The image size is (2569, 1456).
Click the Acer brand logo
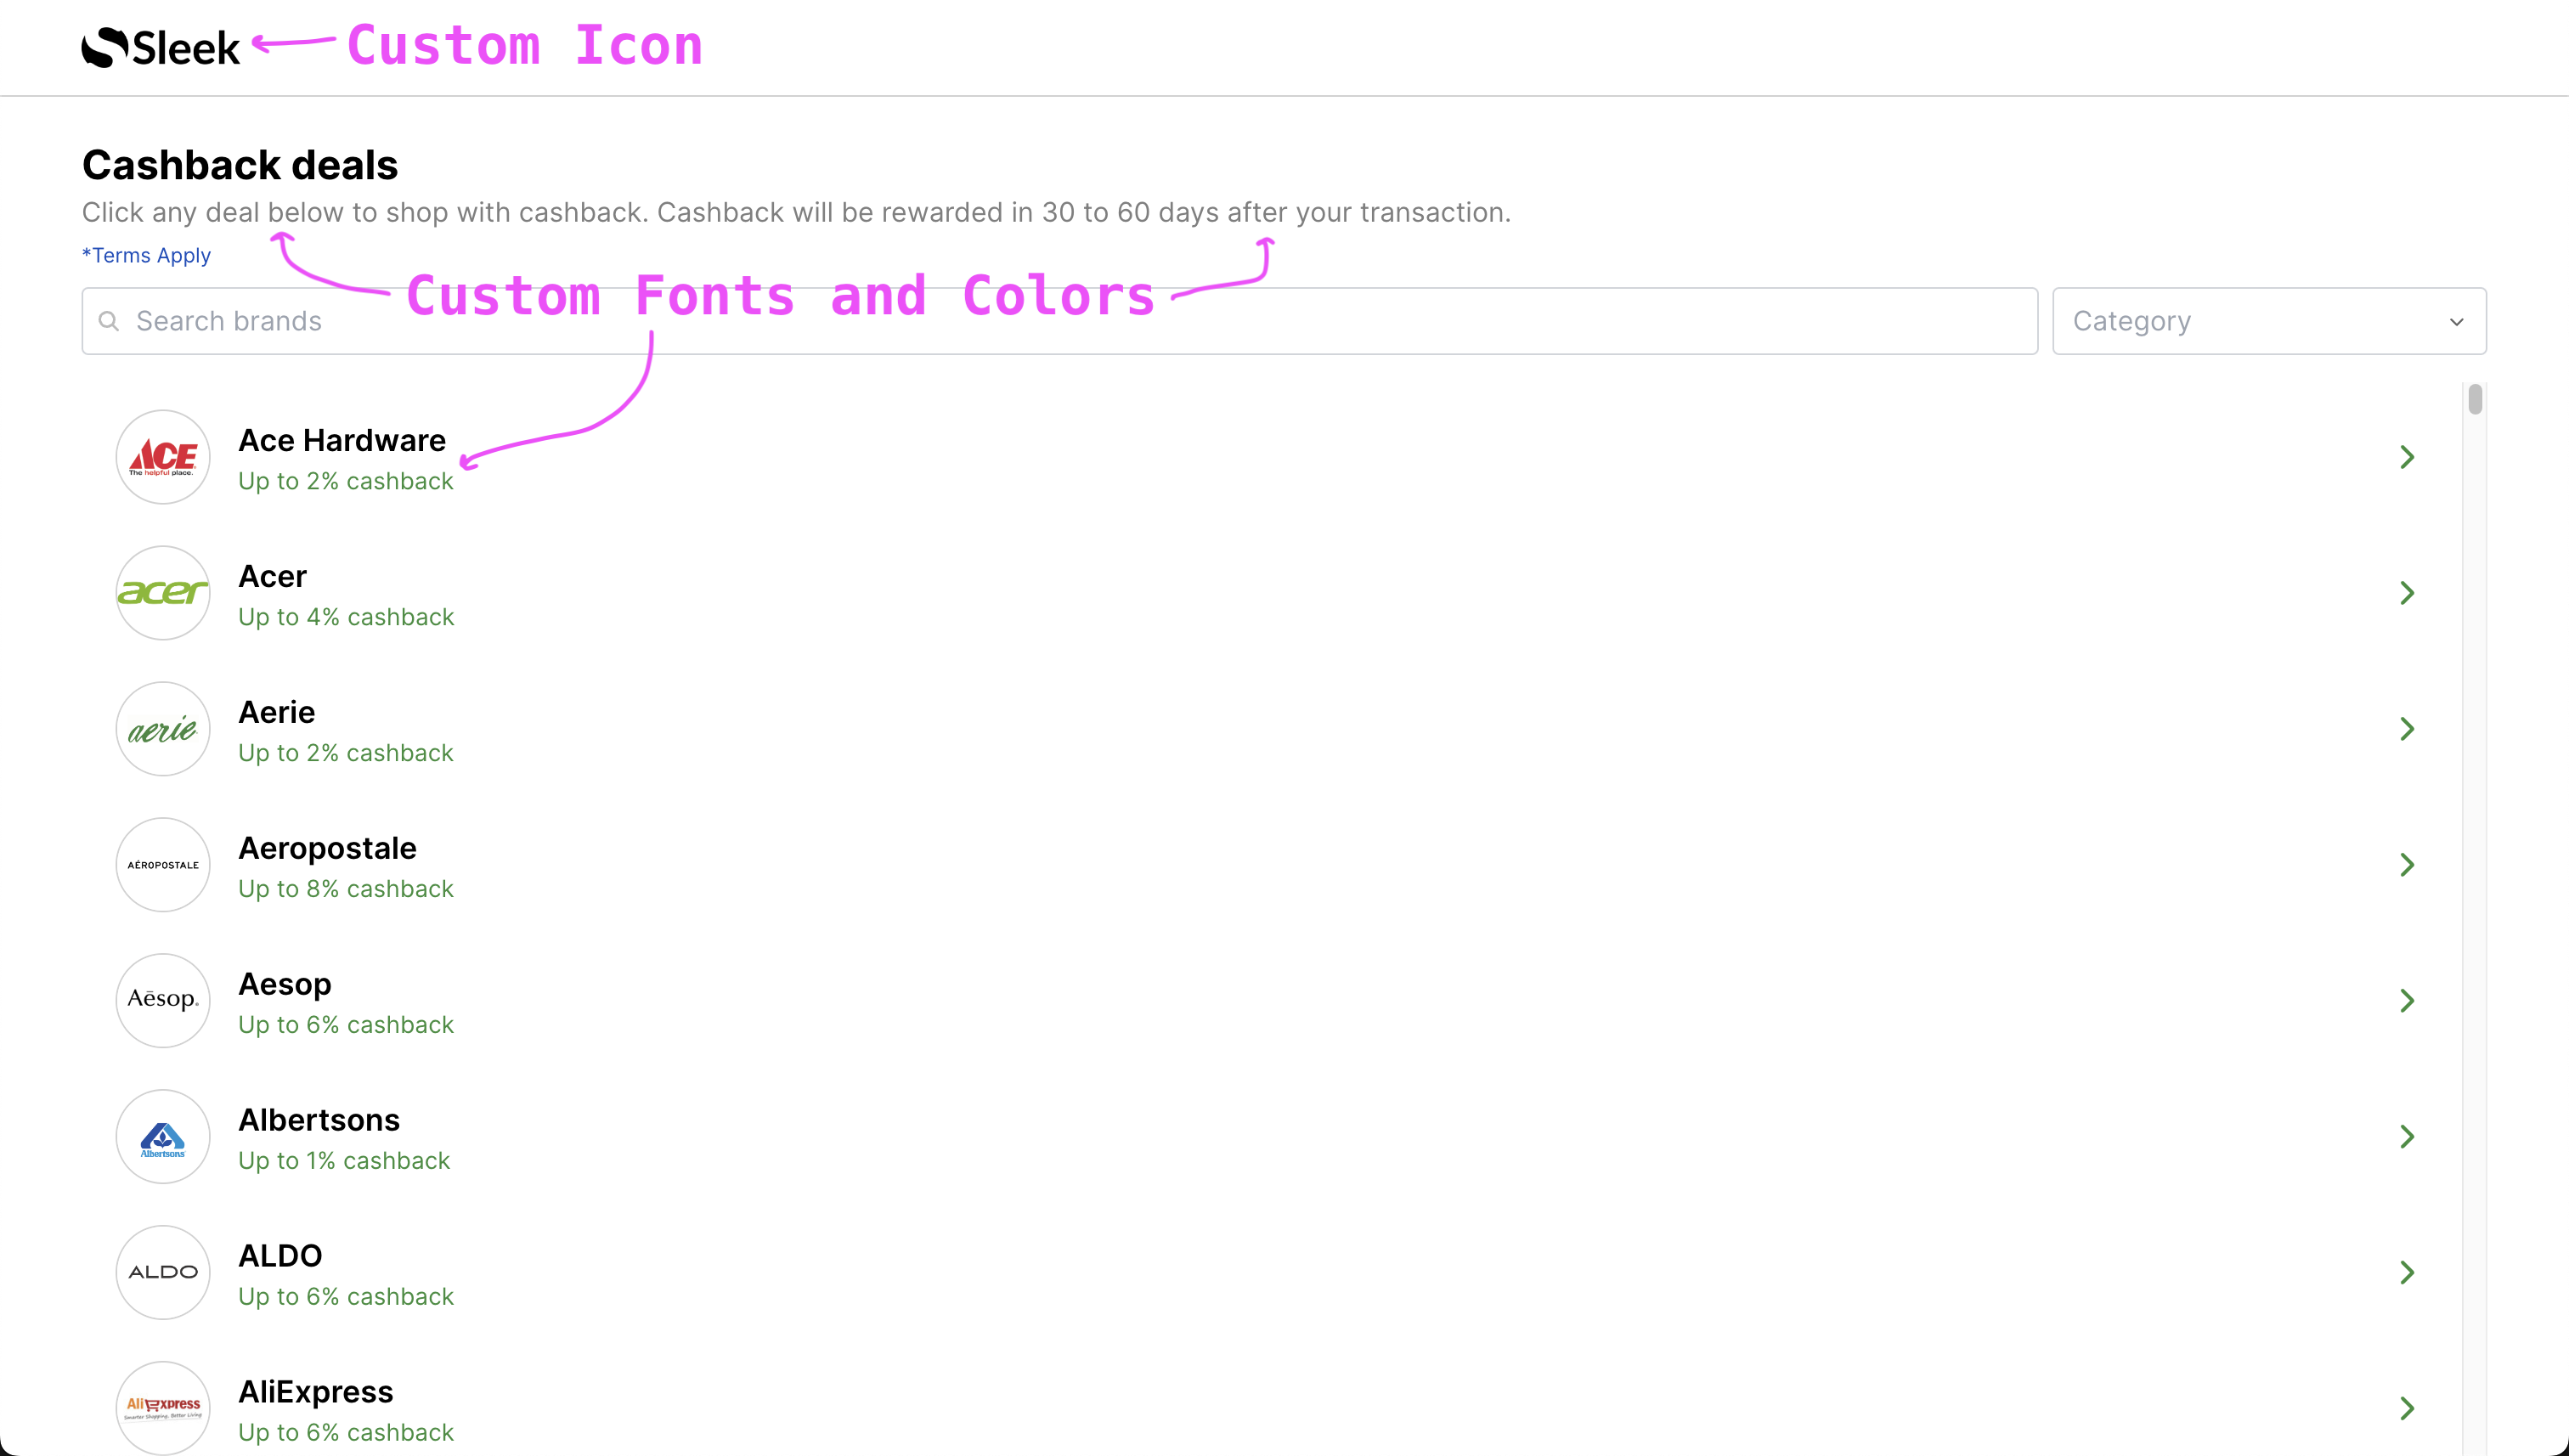[163, 593]
